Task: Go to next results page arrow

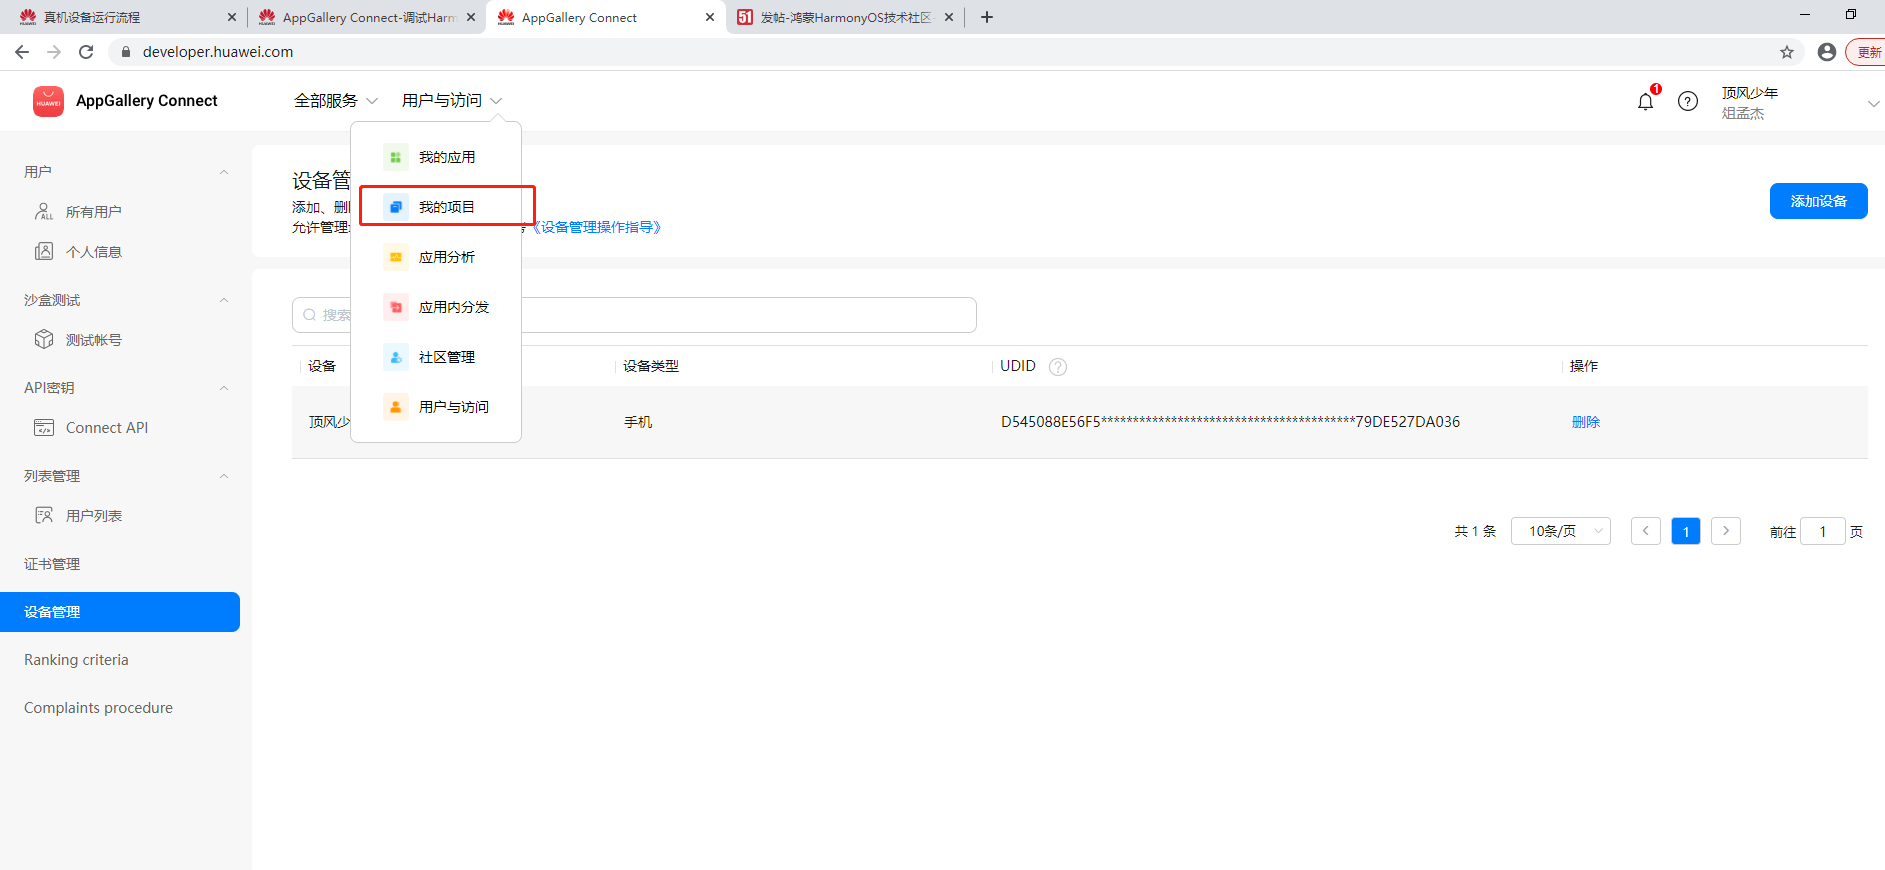Action: pos(1726,531)
